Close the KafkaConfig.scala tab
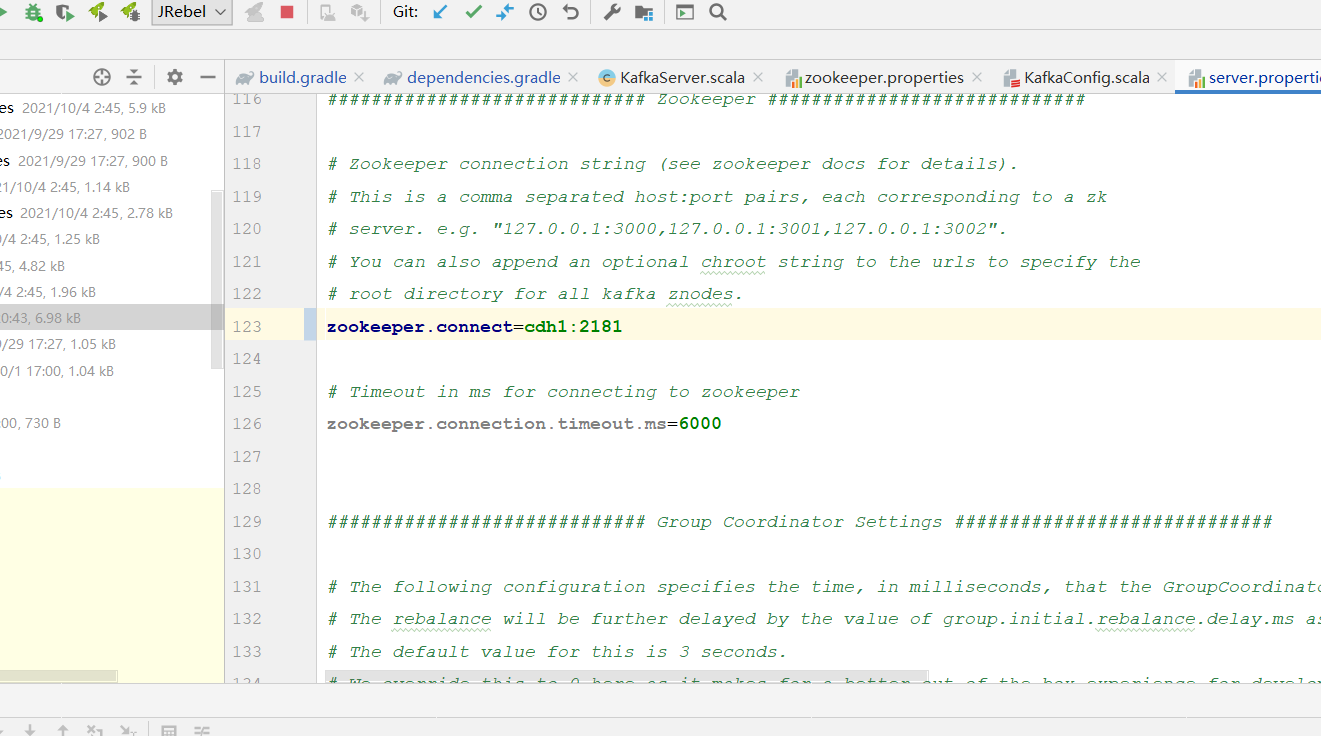 click(x=1162, y=77)
